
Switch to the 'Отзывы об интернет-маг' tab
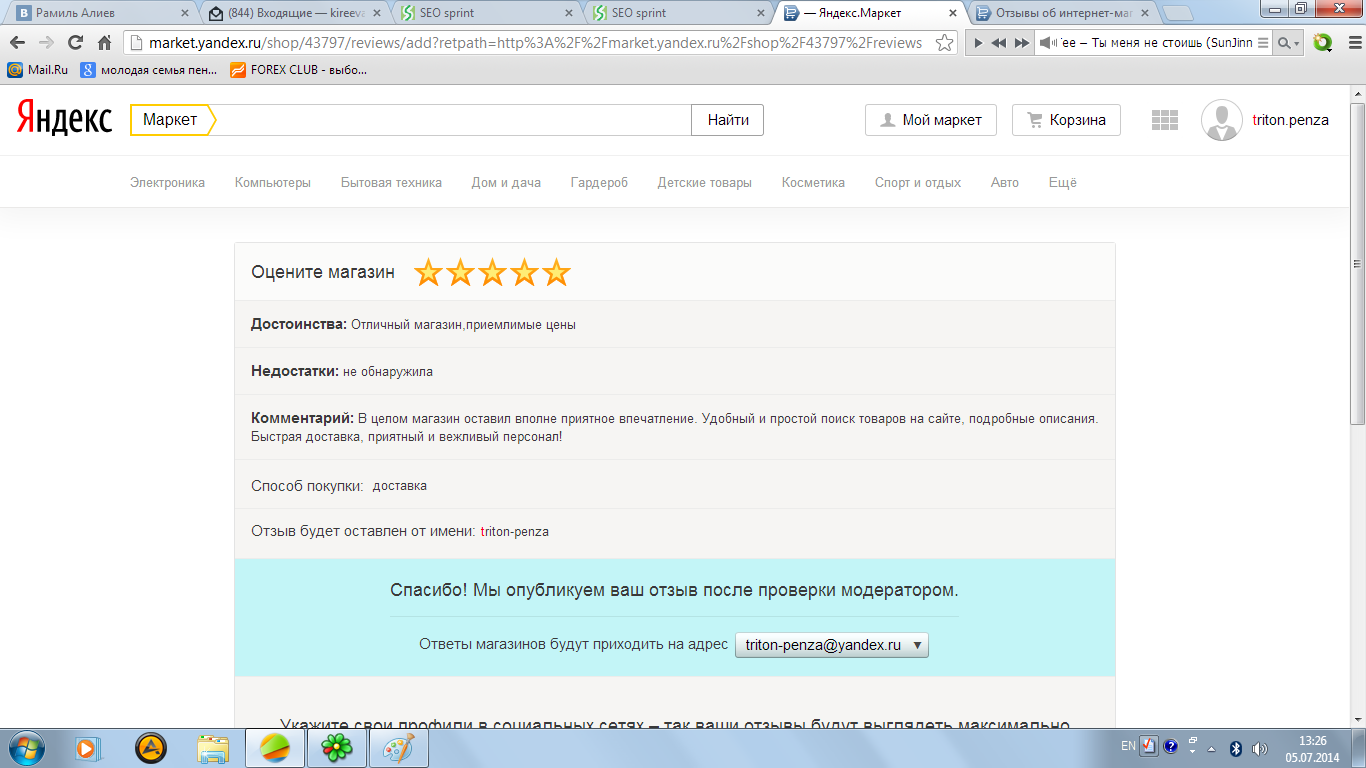coord(1062,13)
